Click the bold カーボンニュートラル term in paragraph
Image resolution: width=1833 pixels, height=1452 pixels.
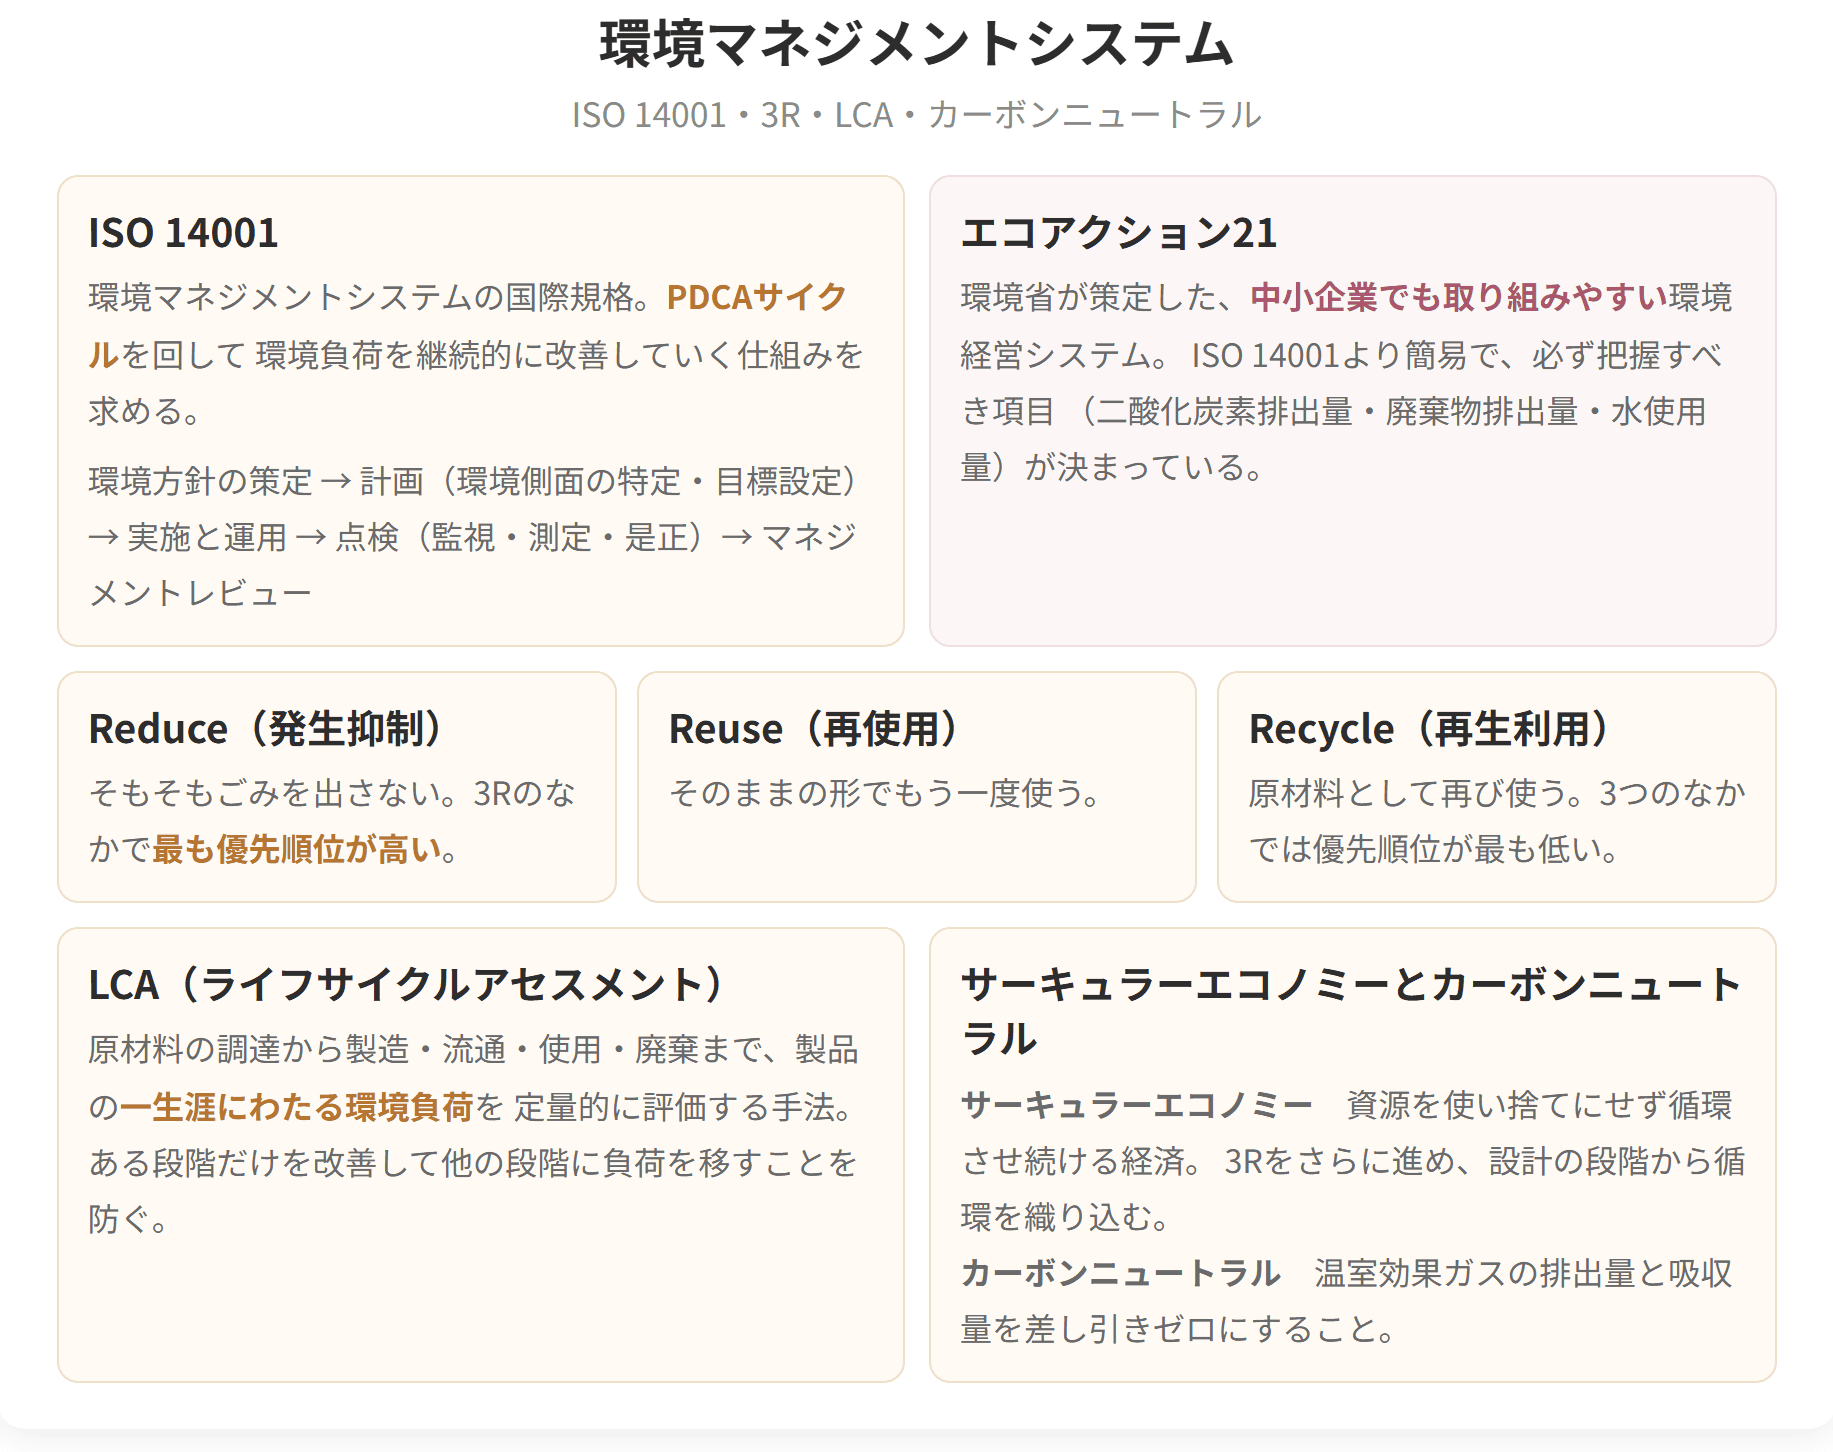click(x=1121, y=1273)
